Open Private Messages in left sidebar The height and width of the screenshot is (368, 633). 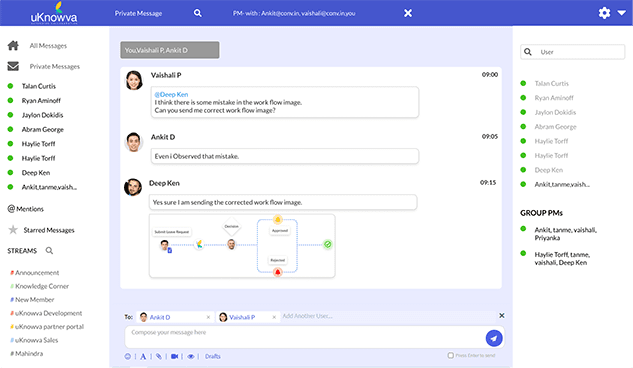tap(54, 67)
